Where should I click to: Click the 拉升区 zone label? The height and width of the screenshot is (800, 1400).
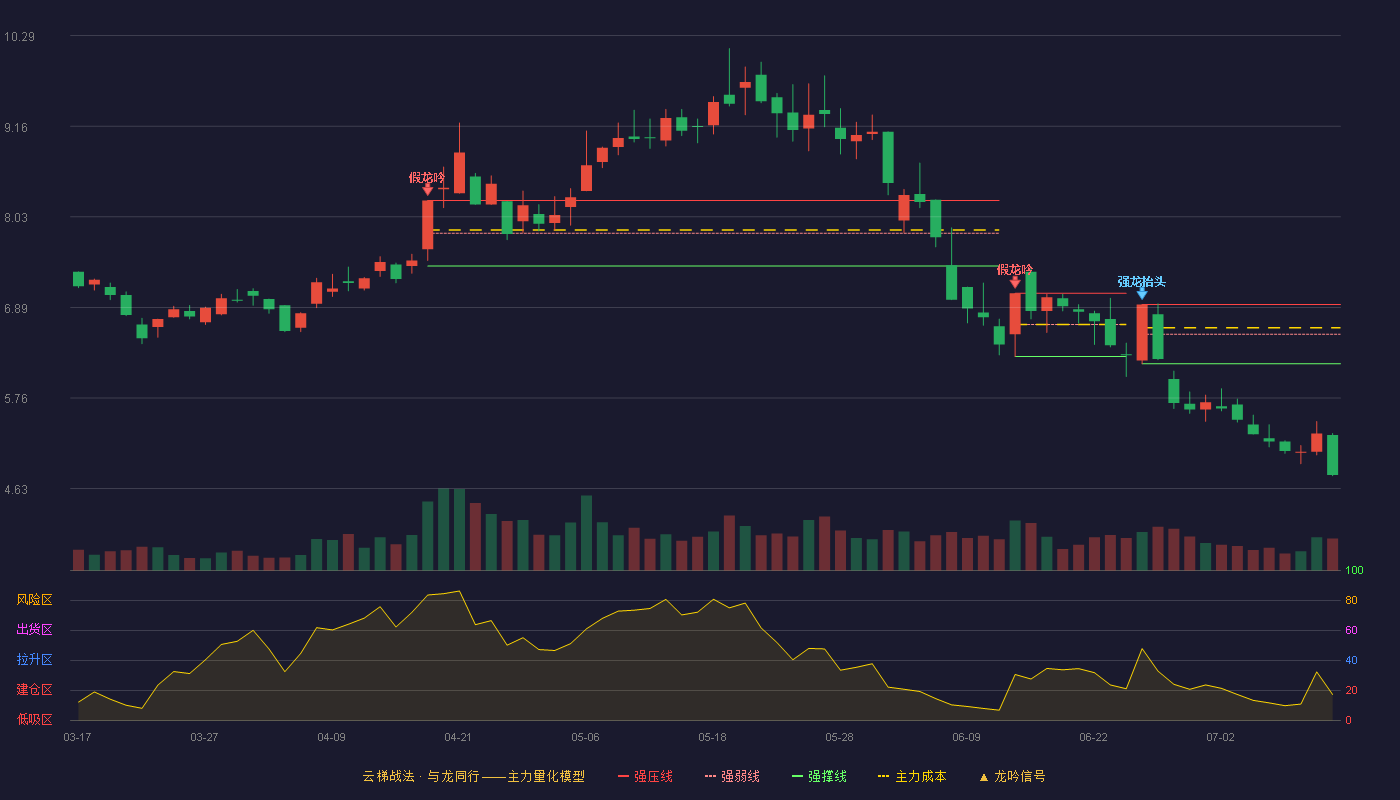(x=34, y=660)
